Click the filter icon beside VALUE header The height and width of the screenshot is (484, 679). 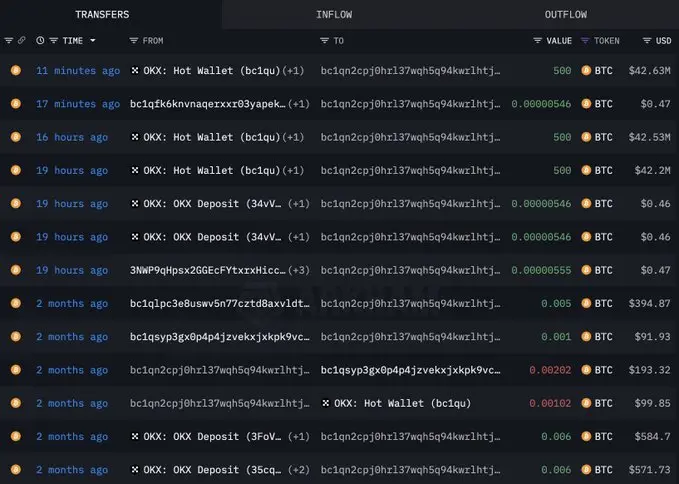pos(537,41)
